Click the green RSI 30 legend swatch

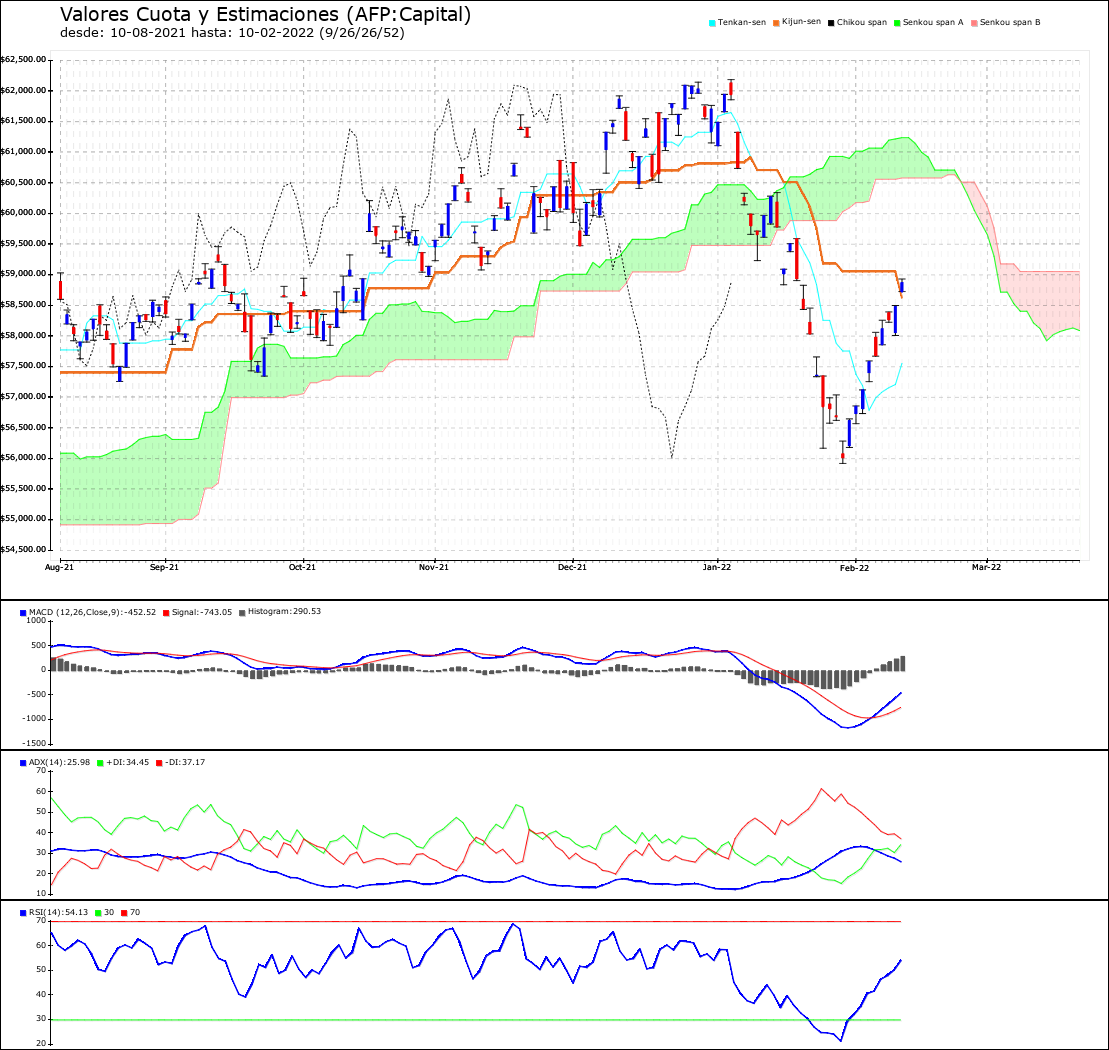pyautogui.click(x=98, y=913)
